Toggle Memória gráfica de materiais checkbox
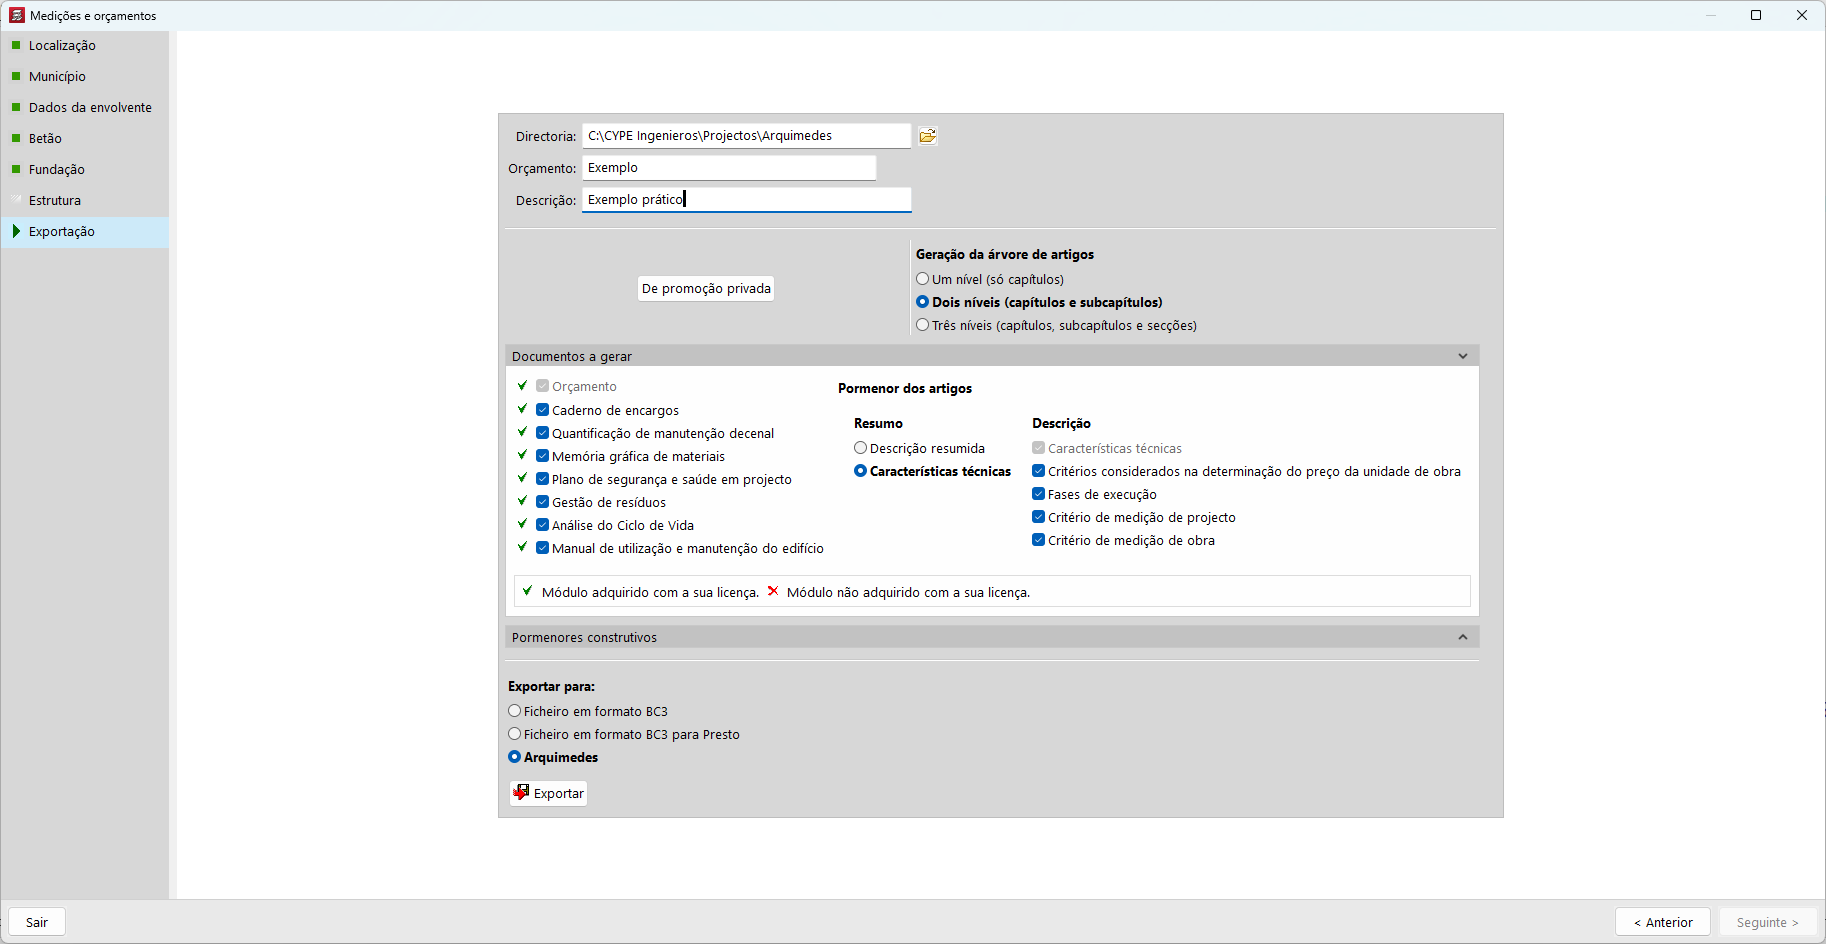The height and width of the screenshot is (944, 1826). 542,456
